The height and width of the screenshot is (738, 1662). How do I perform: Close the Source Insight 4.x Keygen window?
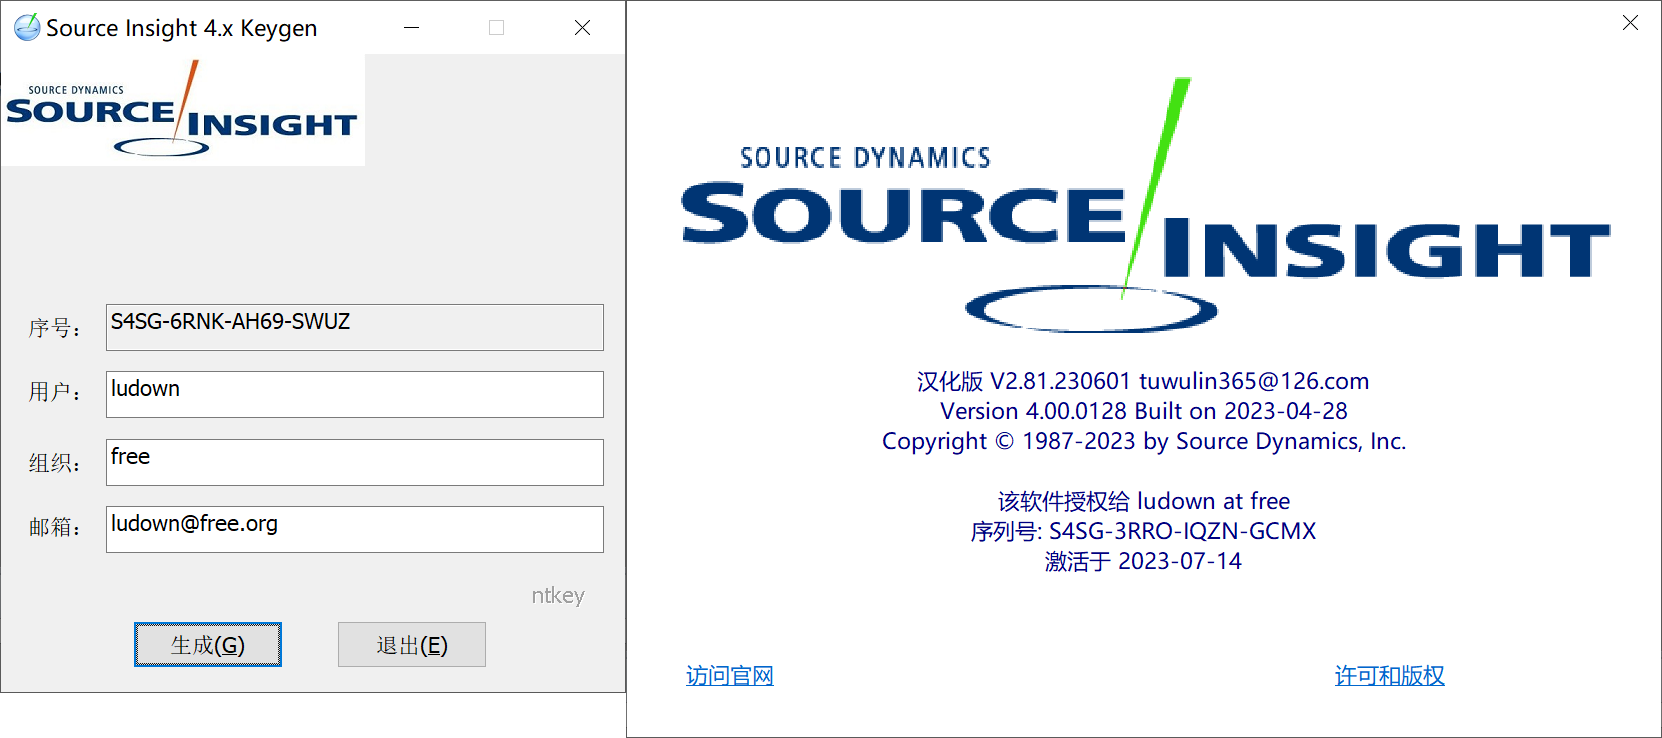pos(582,27)
